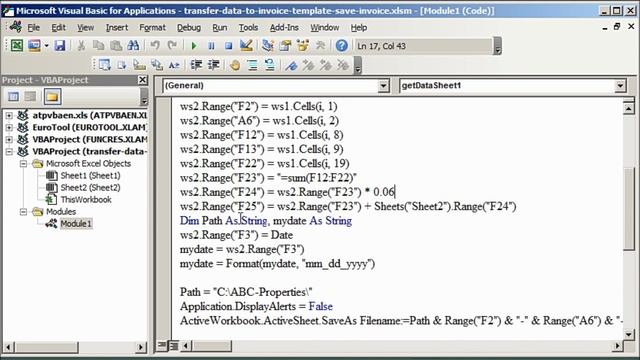Screen dimensions: 640x360
Task: Open the Insert menu
Action: (x=117, y=27)
